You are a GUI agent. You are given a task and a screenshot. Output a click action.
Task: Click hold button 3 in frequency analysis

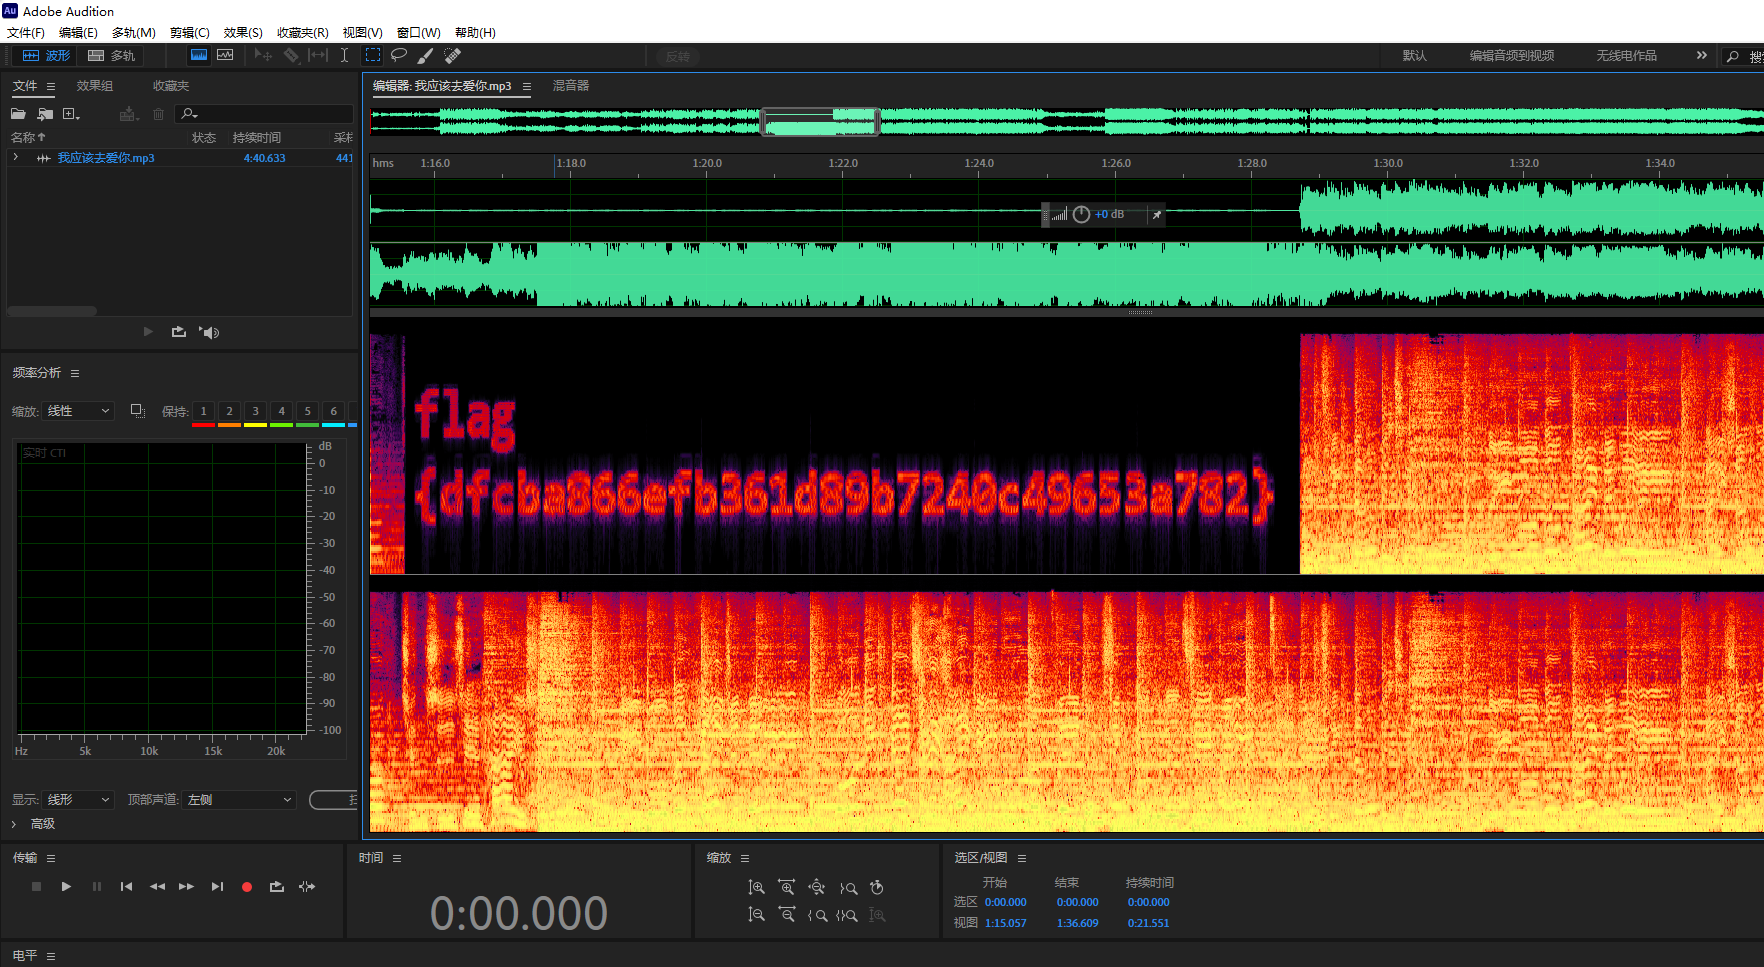click(x=255, y=411)
